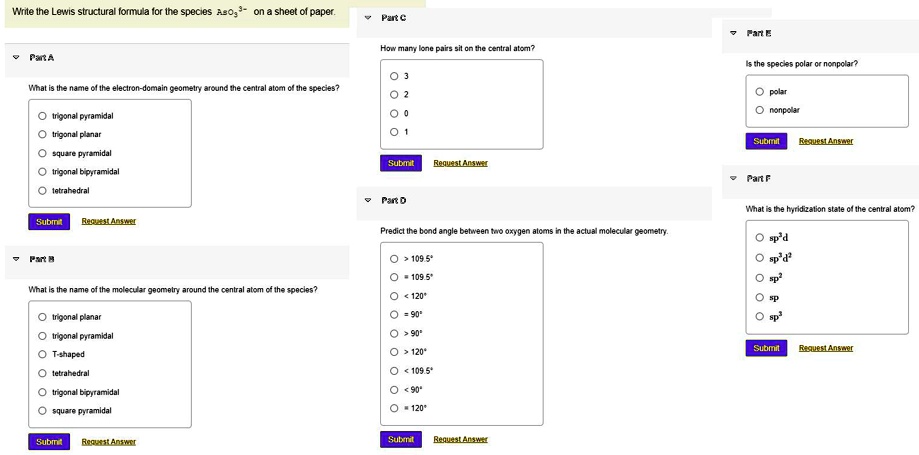Choose tetrahedral electron-domain geometry in Part A
Viewport: 919px width, 455px height.
point(42,190)
